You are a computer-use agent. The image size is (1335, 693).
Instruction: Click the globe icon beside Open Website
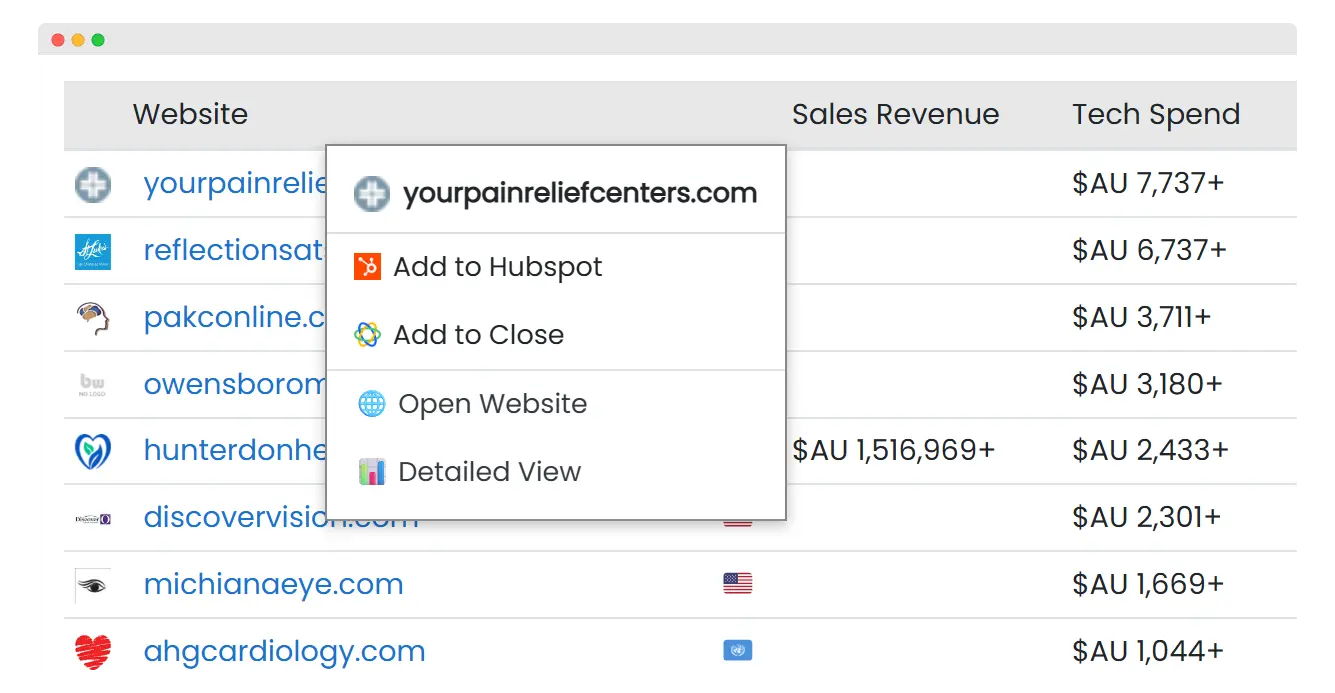(371, 404)
